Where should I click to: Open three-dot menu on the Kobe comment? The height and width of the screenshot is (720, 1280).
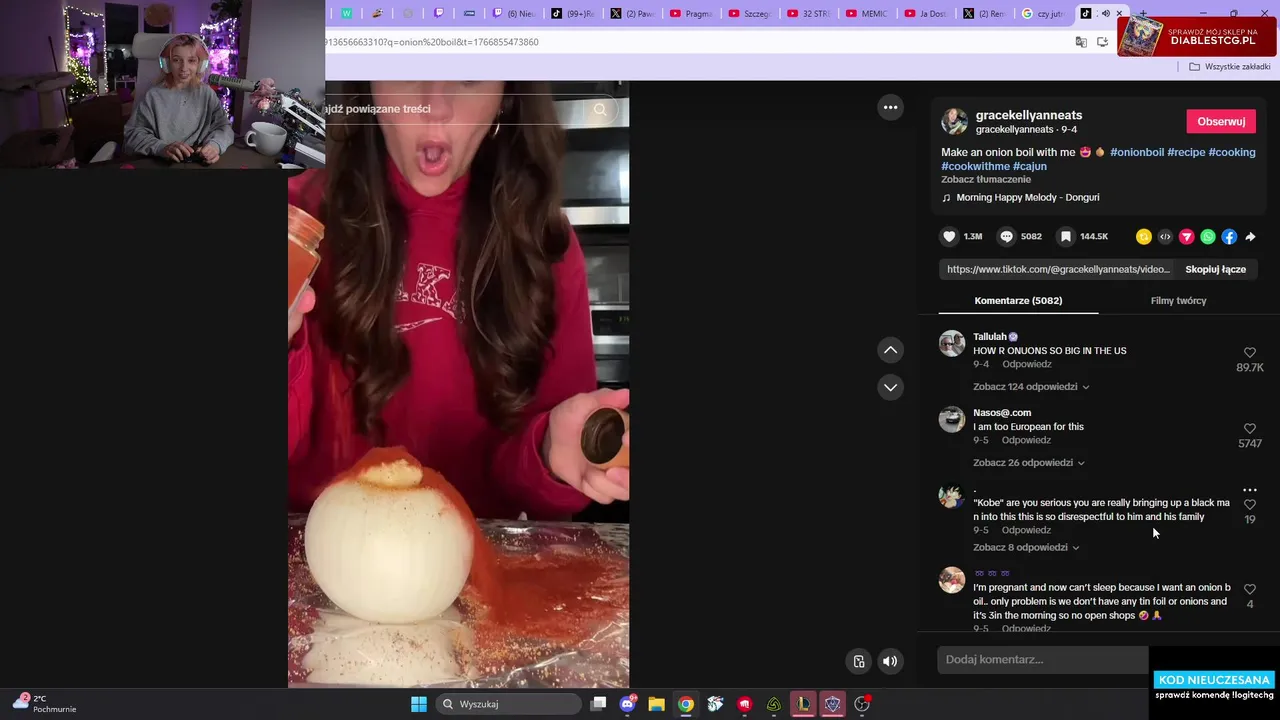pyautogui.click(x=1250, y=490)
